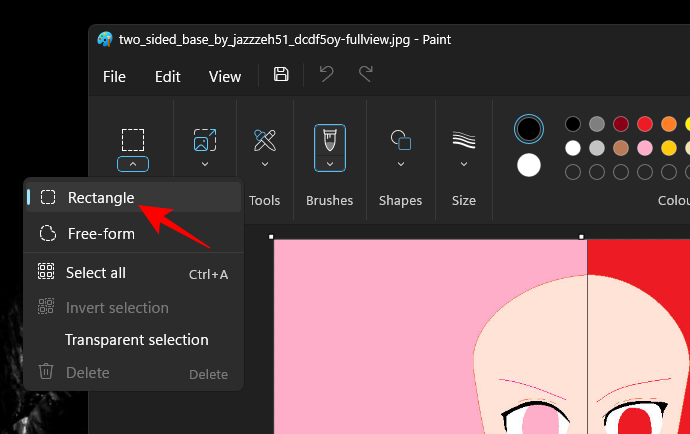Click Select all in the menu

[96, 273]
